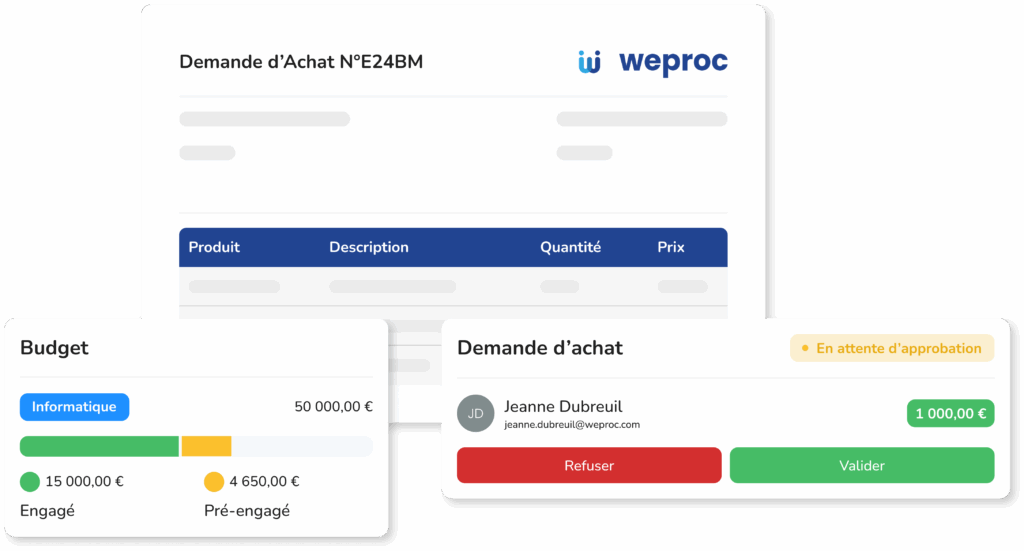Screen dimensions: 1024x551
Task: Click the JD user avatar
Action: tap(476, 413)
